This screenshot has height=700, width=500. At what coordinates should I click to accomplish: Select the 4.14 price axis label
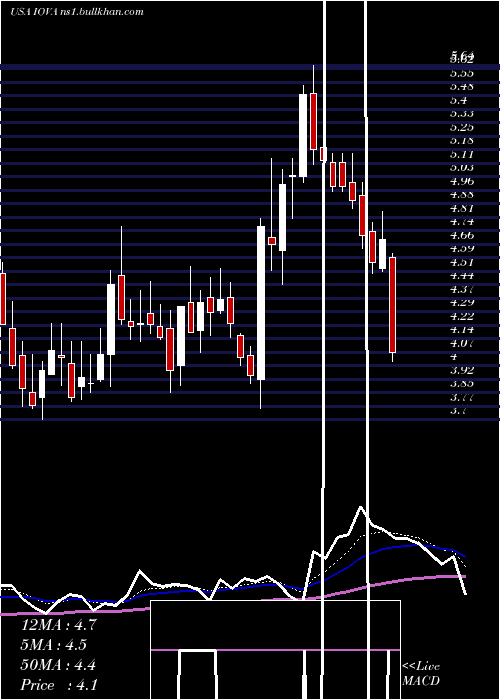(x=462, y=329)
